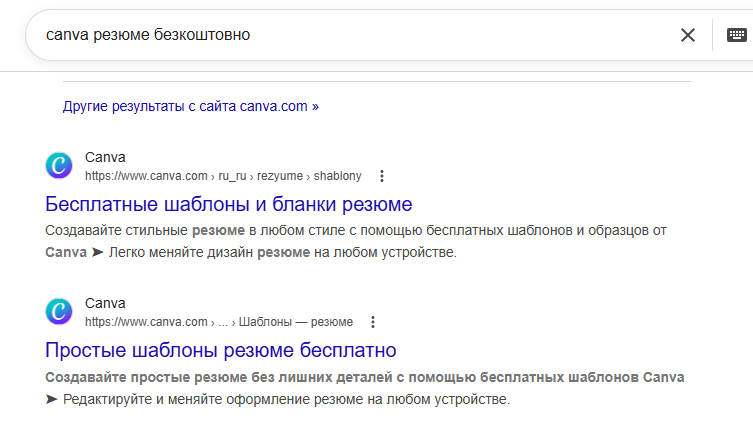Click URL text ending with 'rezyume › shablony'
Image resolution: width=753 pixels, height=433 pixels.
(x=223, y=176)
